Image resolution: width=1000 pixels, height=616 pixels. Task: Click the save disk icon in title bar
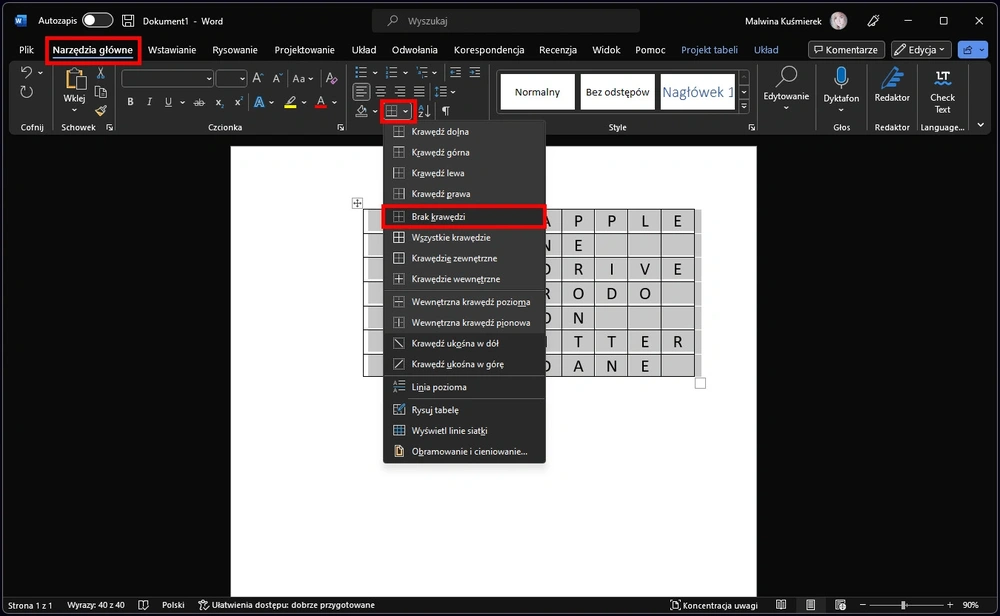pyautogui.click(x=128, y=21)
